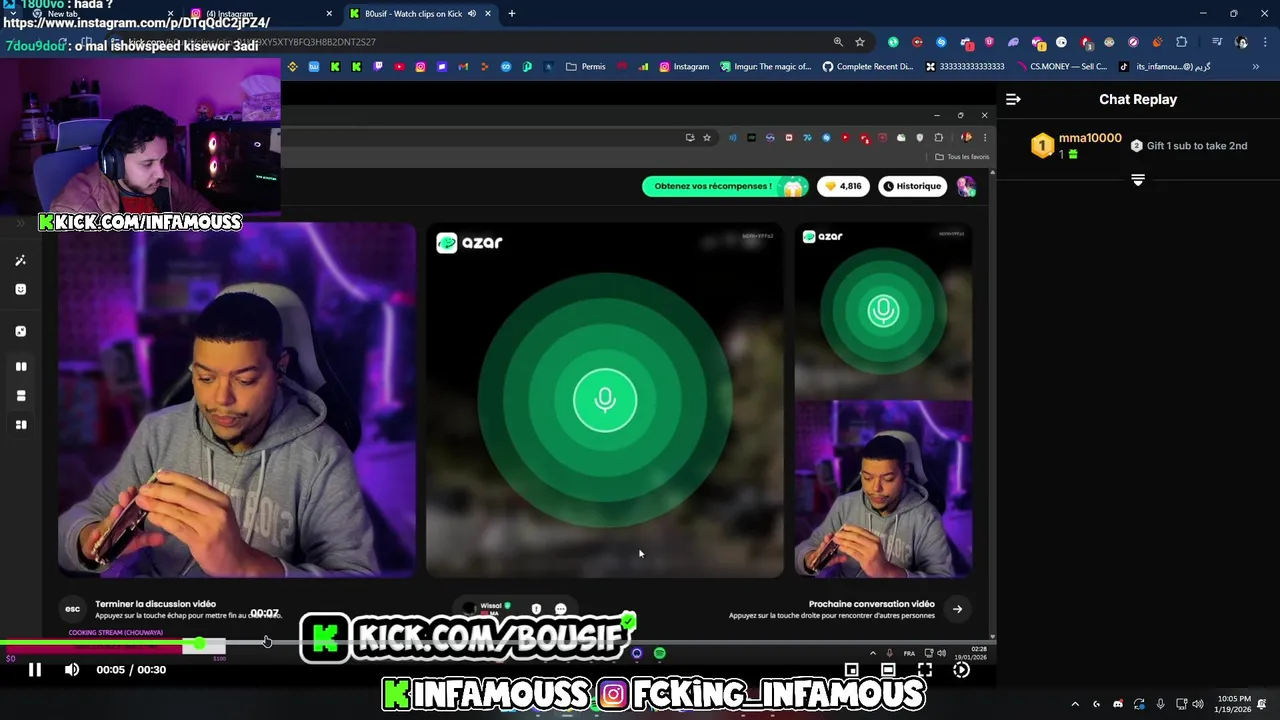The image size is (1280, 720).
Task: Collapse the Chat Replay panel
Action: click(x=1013, y=99)
